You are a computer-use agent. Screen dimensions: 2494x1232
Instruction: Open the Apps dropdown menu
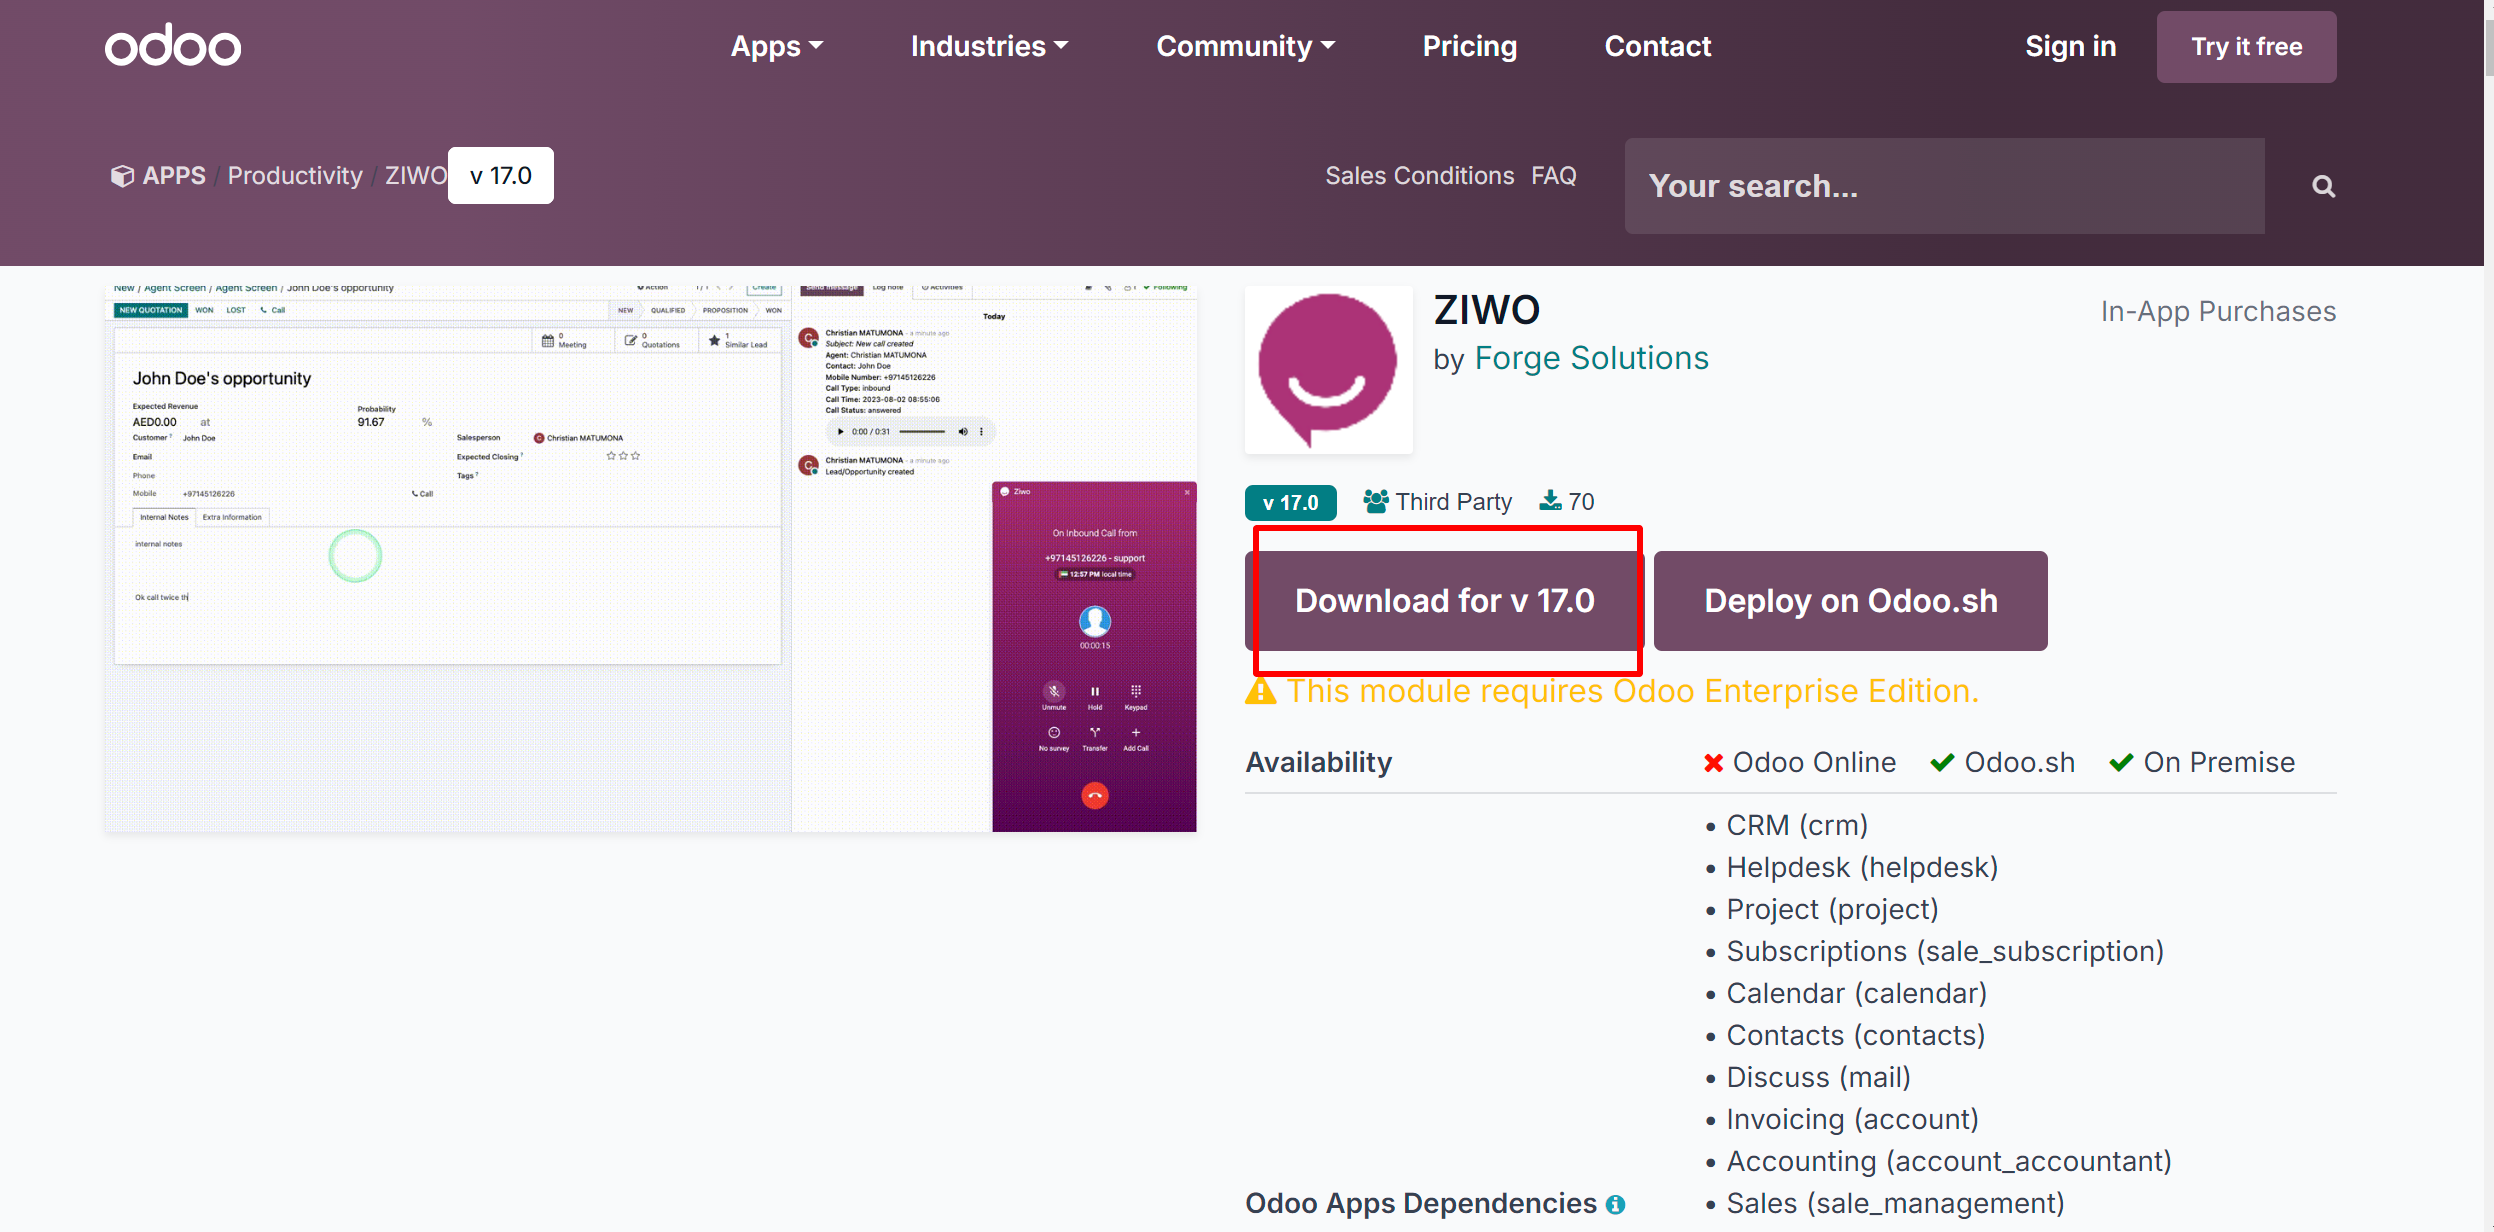coord(777,46)
